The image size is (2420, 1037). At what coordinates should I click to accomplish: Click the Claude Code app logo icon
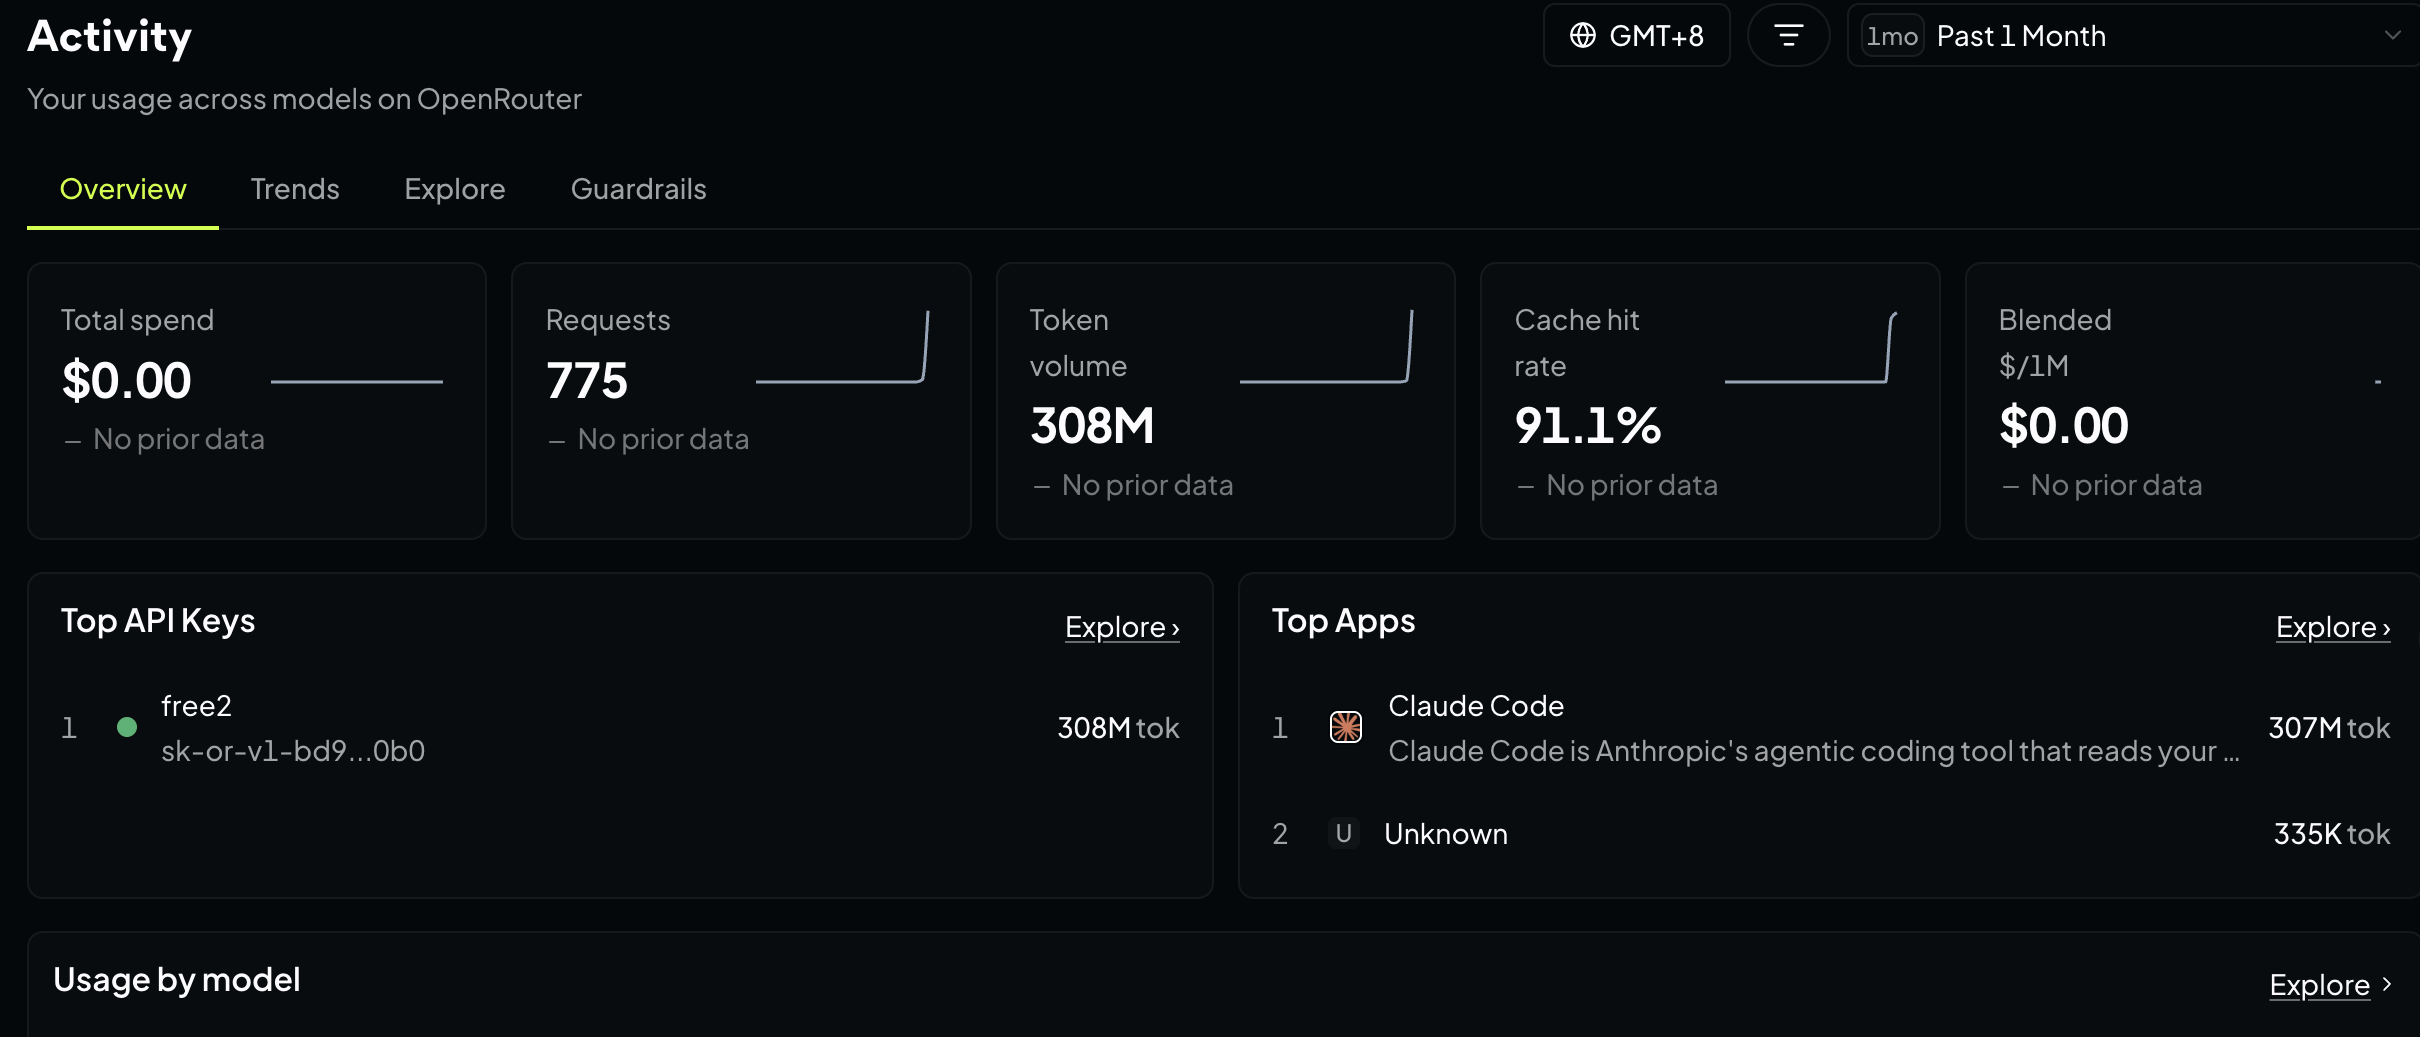(x=1346, y=727)
